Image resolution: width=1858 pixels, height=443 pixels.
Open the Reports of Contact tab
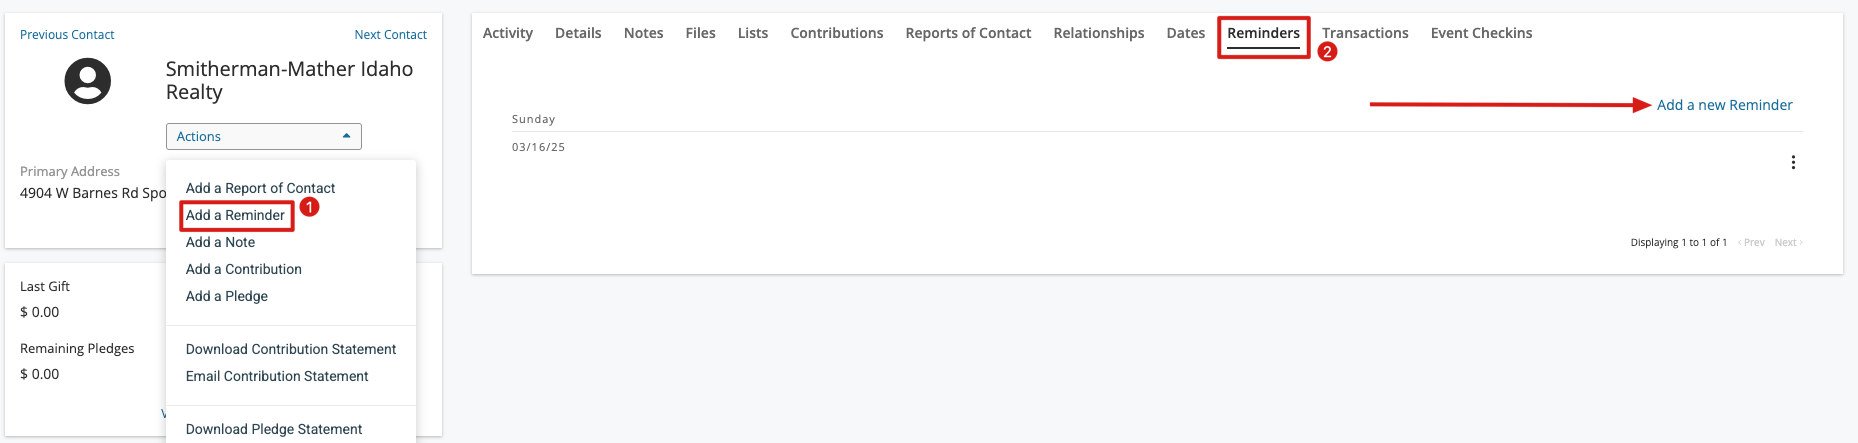(968, 33)
